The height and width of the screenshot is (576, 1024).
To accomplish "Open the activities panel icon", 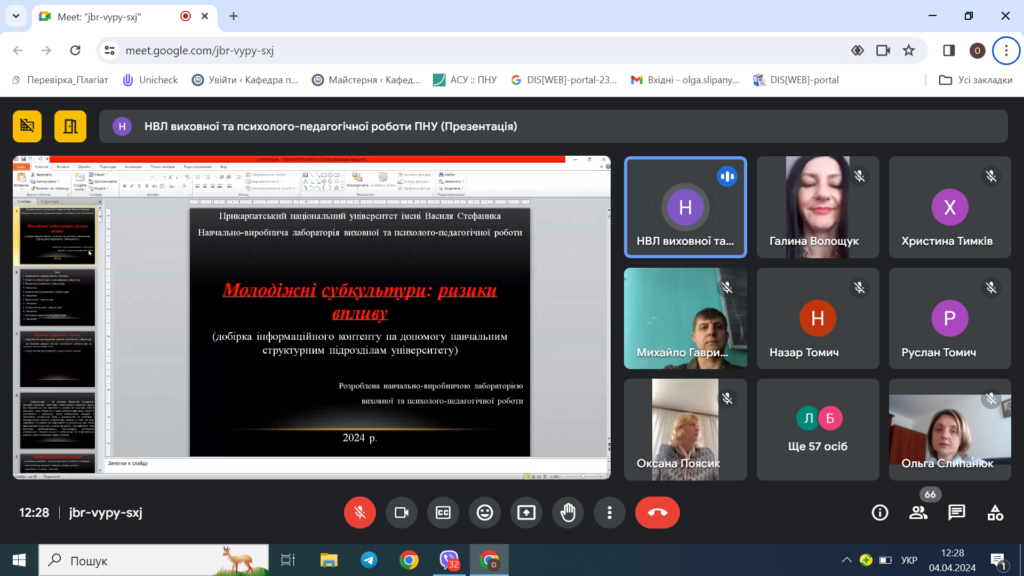I will [x=995, y=512].
